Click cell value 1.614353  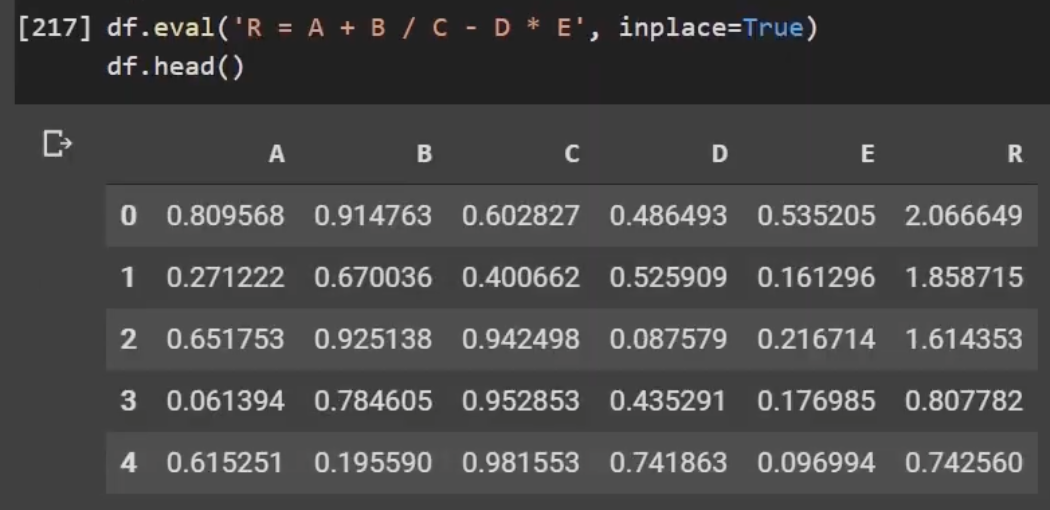[x=964, y=339]
